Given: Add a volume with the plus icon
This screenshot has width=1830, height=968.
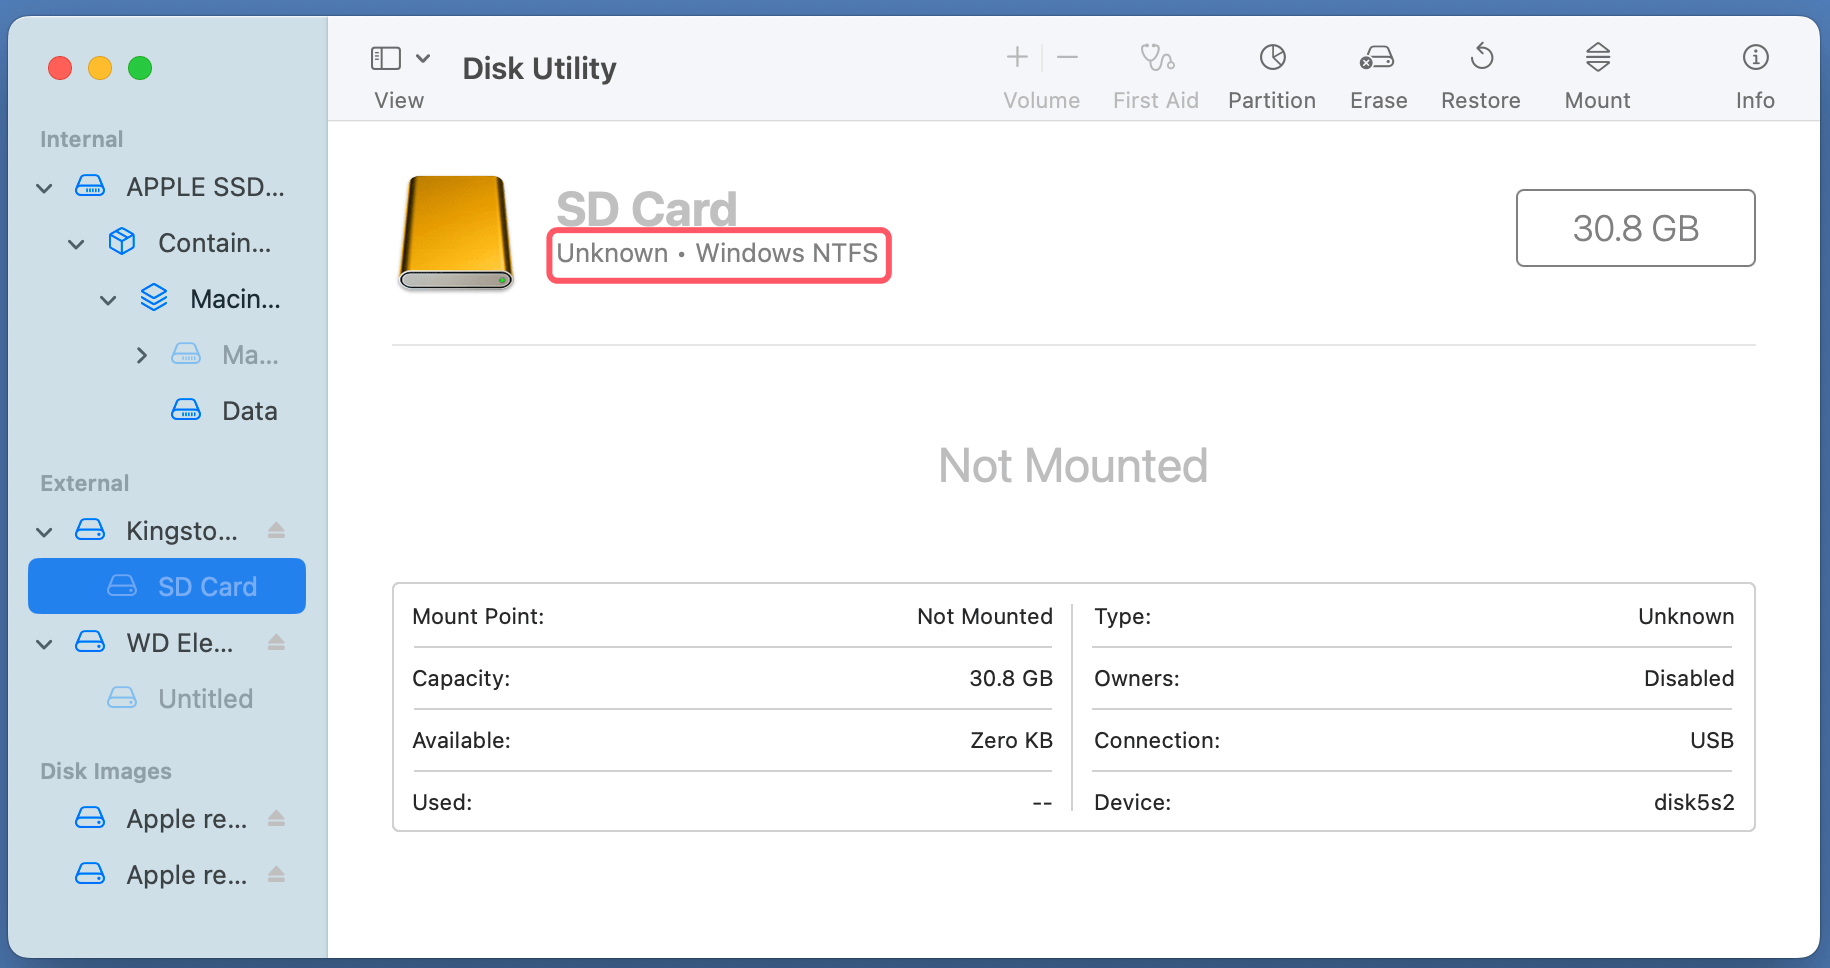Looking at the screenshot, I should click(1015, 57).
